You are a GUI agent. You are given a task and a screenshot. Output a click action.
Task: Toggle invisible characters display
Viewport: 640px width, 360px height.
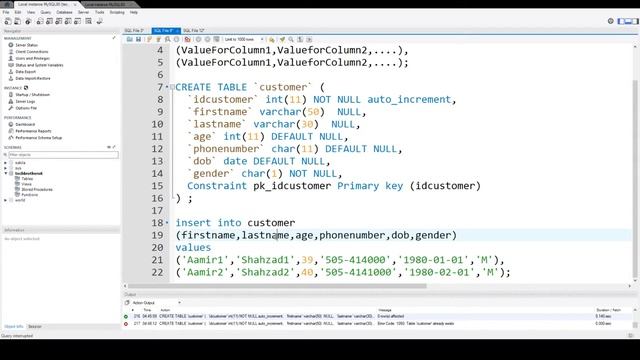pyautogui.click(x=300, y=40)
